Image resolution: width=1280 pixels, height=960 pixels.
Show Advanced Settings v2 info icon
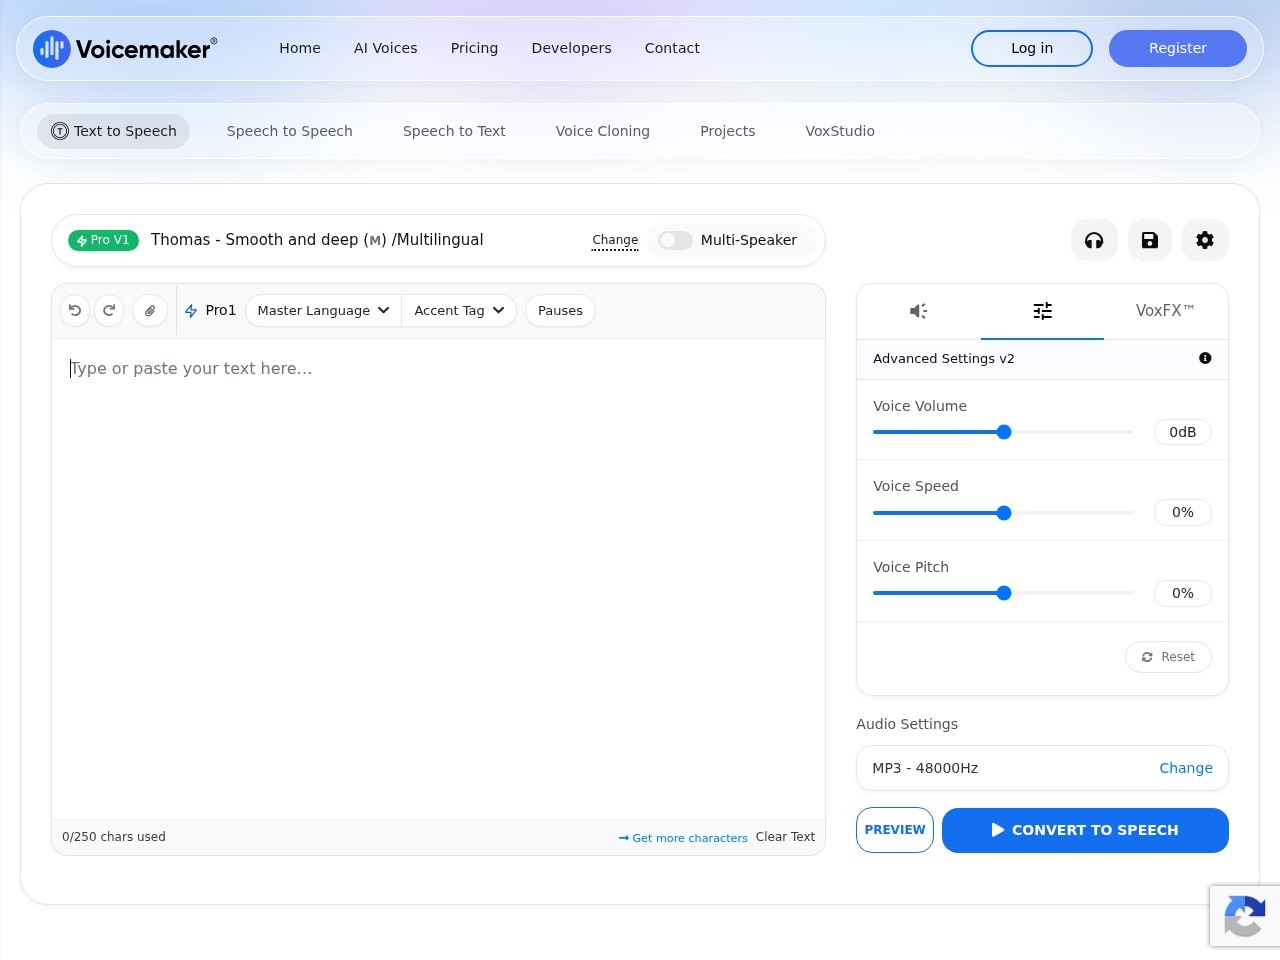(1205, 358)
